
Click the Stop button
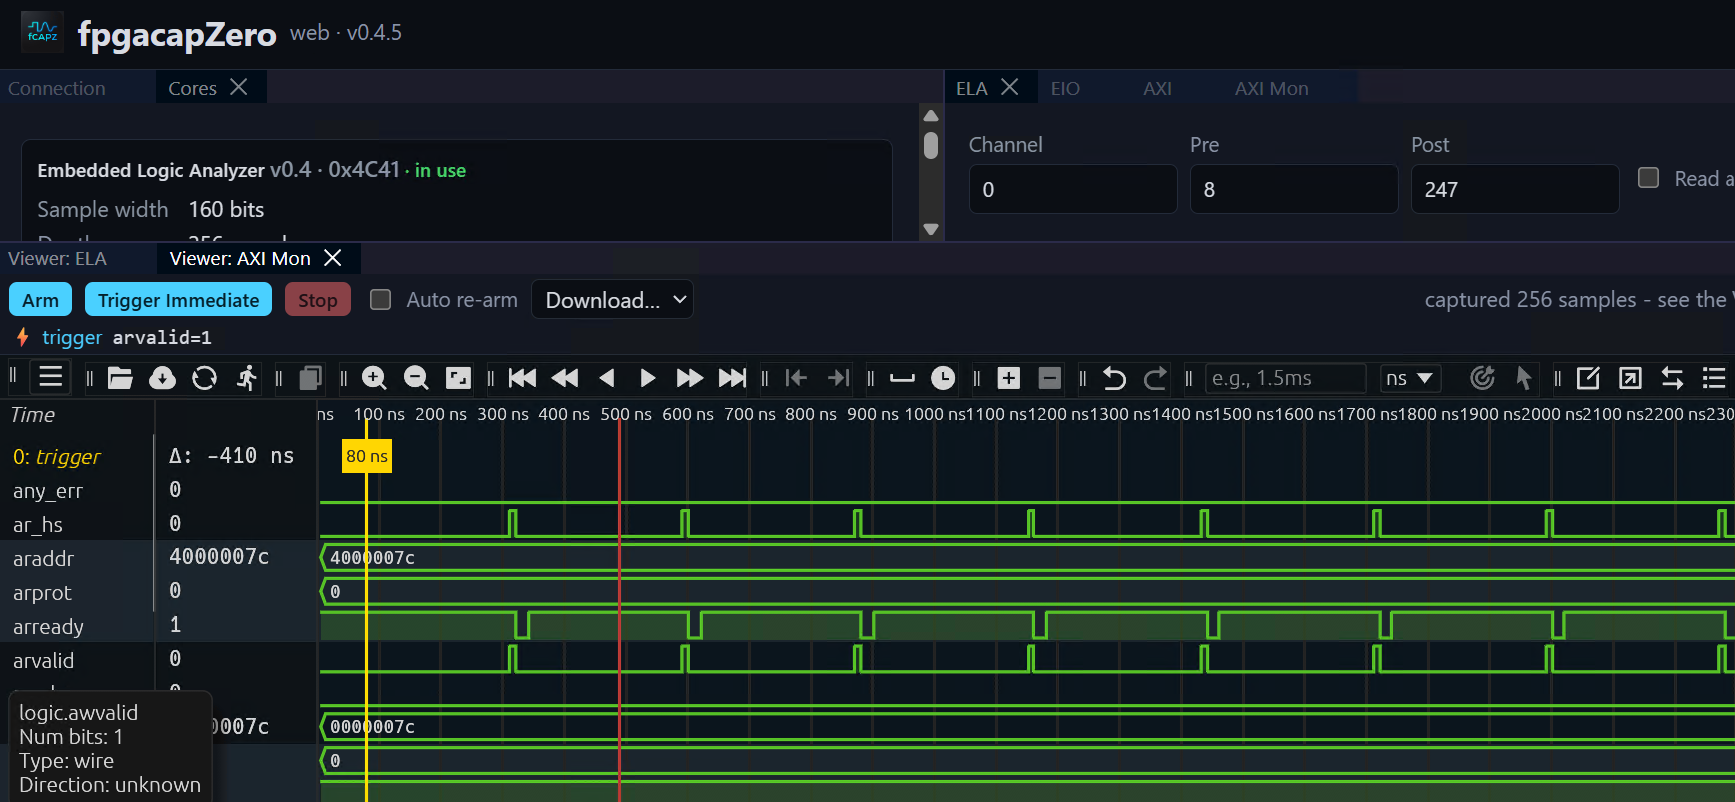[317, 300]
